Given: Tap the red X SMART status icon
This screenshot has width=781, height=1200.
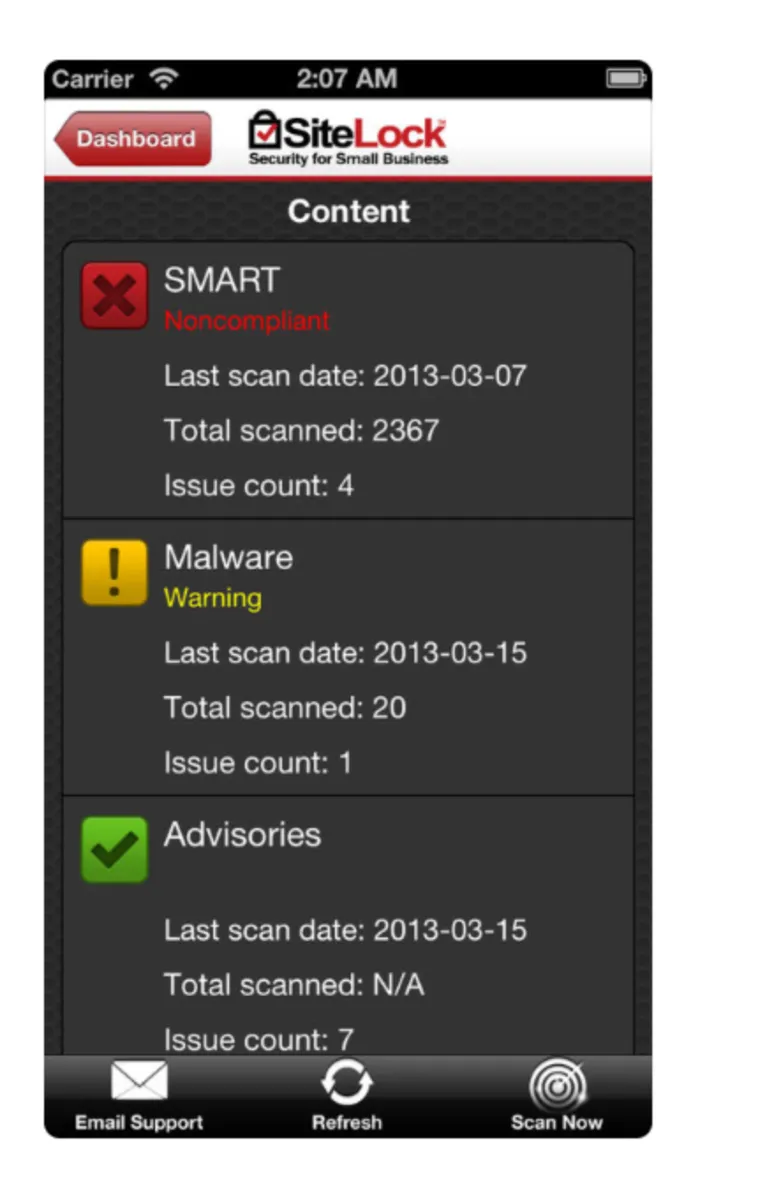Looking at the screenshot, I should [x=114, y=296].
